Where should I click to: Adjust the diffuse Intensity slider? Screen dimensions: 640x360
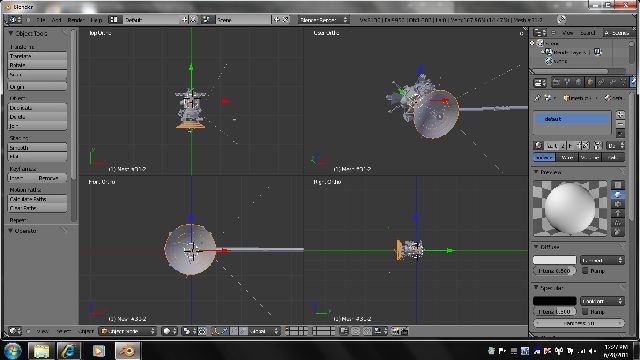pyautogui.click(x=554, y=271)
